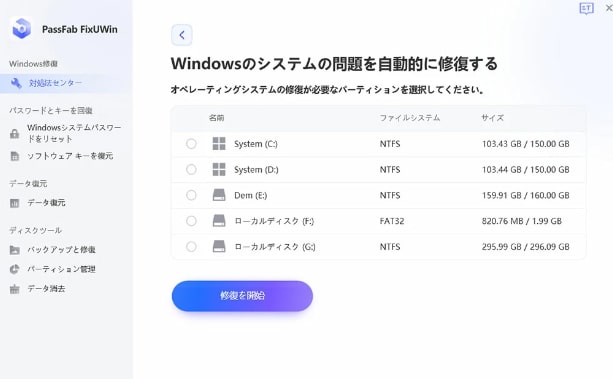This screenshot has height=379, width=613.
Task: Click the サイズ column header
Action: (493, 118)
